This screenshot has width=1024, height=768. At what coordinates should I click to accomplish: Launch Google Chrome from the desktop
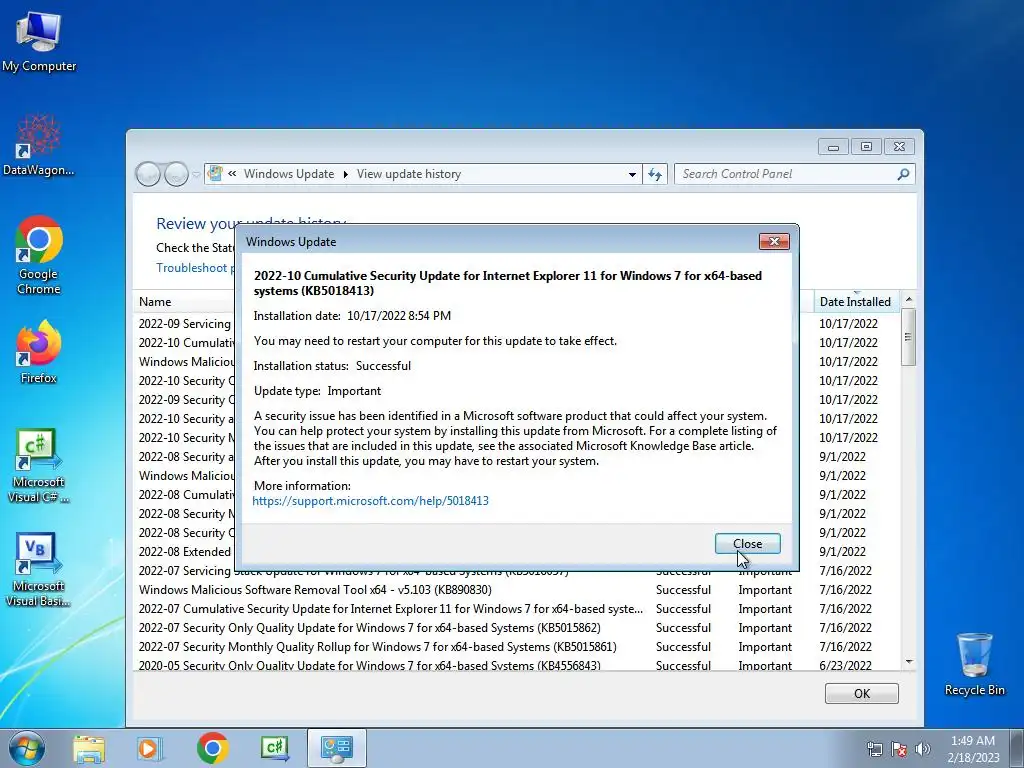click(39, 255)
